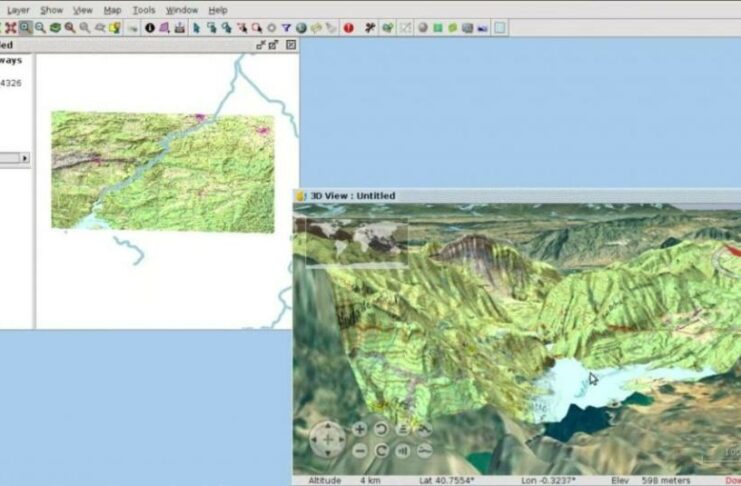The width and height of the screenshot is (741, 486).
Task: Maximize the 2D map view window
Action: 274,44
